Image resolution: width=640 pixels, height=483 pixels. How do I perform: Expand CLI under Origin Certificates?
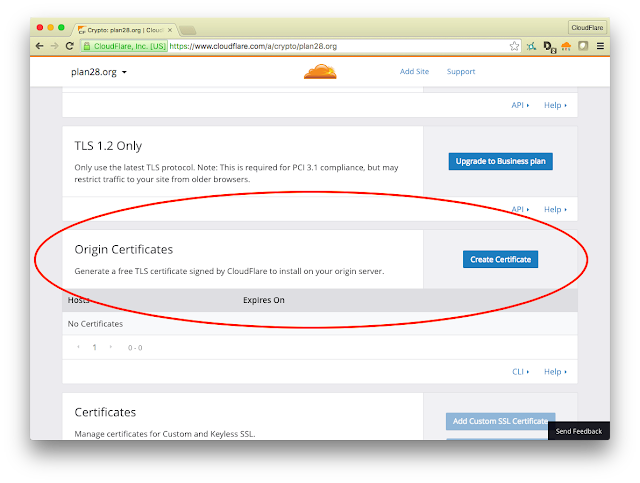pos(520,372)
